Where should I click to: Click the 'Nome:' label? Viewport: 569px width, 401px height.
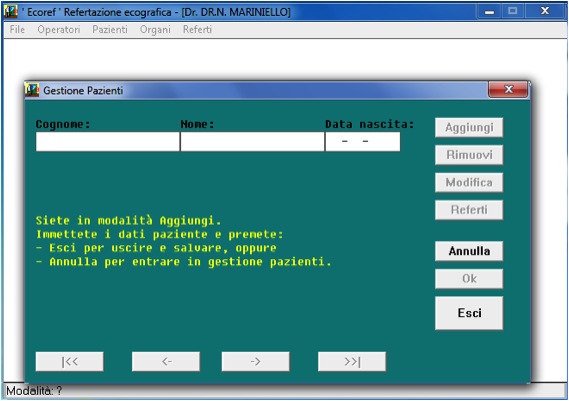197,124
